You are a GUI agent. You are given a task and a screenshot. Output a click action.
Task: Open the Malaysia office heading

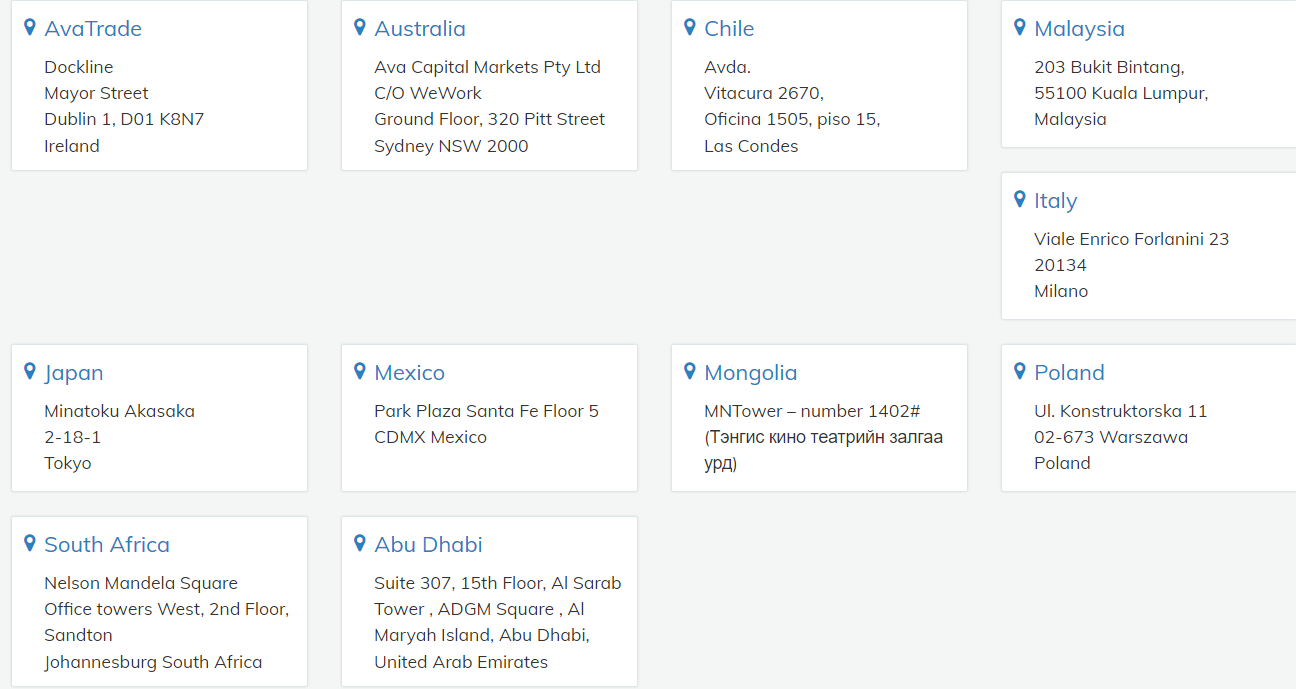(x=1079, y=29)
